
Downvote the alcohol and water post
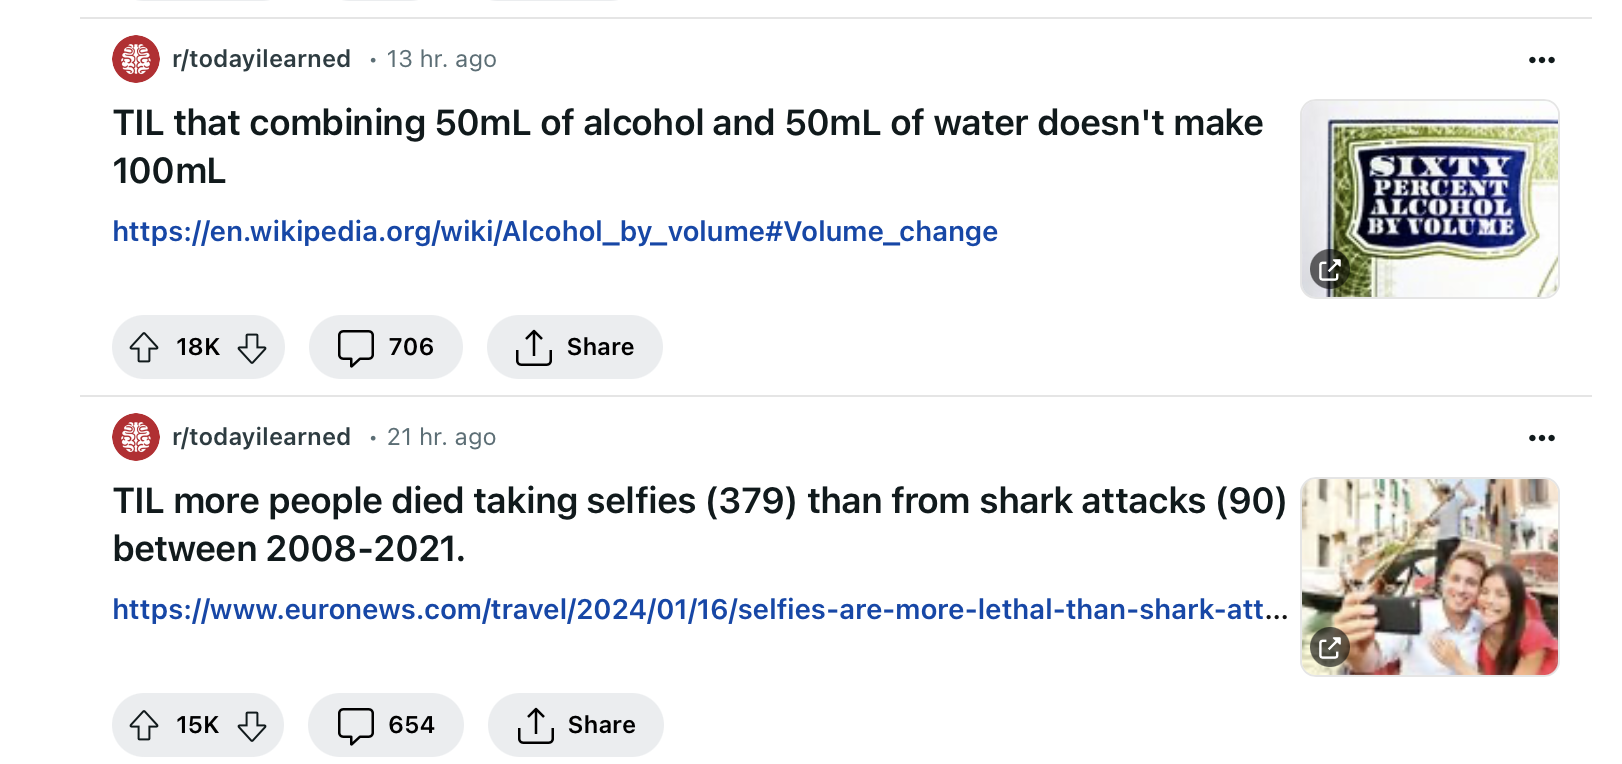pyautogui.click(x=252, y=347)
